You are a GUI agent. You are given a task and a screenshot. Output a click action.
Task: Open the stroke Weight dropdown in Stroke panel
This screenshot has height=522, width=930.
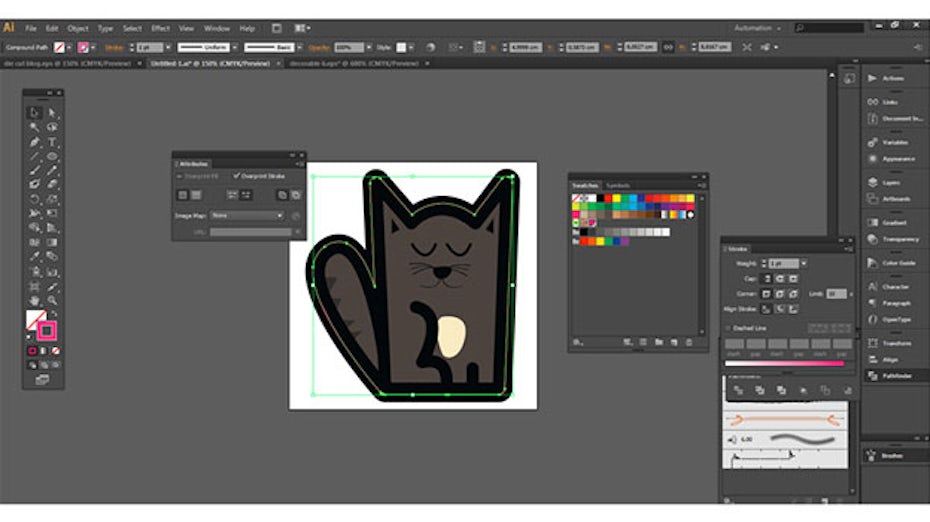point(802,263)
